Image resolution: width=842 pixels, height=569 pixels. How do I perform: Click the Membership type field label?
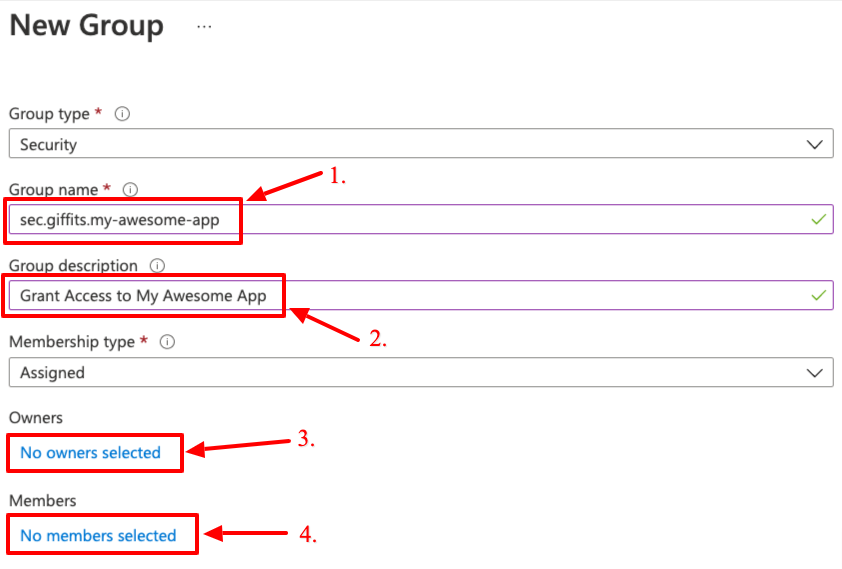(72, 342)
